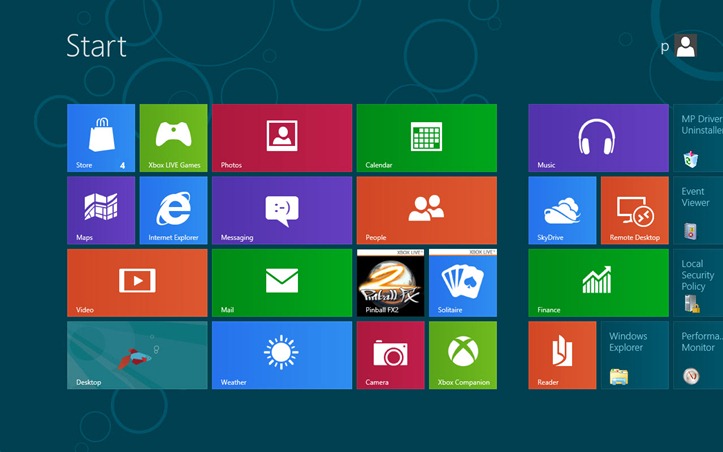Open the Messaging tile
Viewport: 723px width, 452px height.
pyautogui.click(x=282, y=210)
